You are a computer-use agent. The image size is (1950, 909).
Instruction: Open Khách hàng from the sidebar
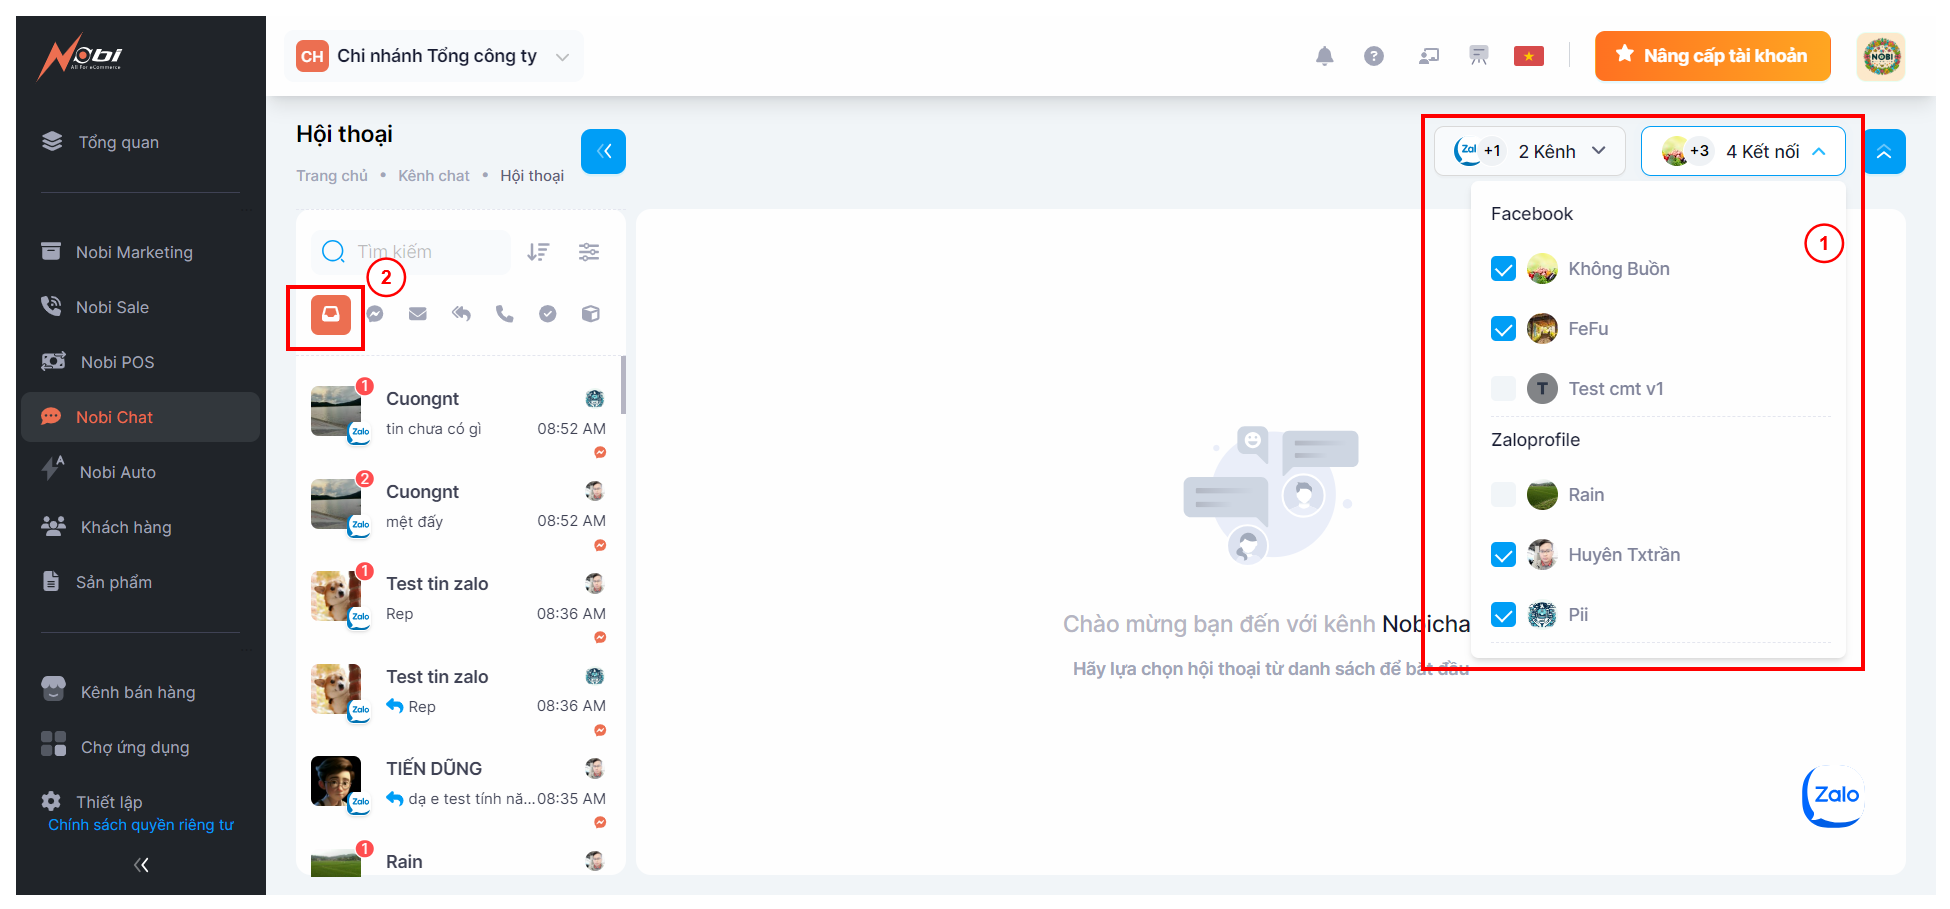point(125,527)
